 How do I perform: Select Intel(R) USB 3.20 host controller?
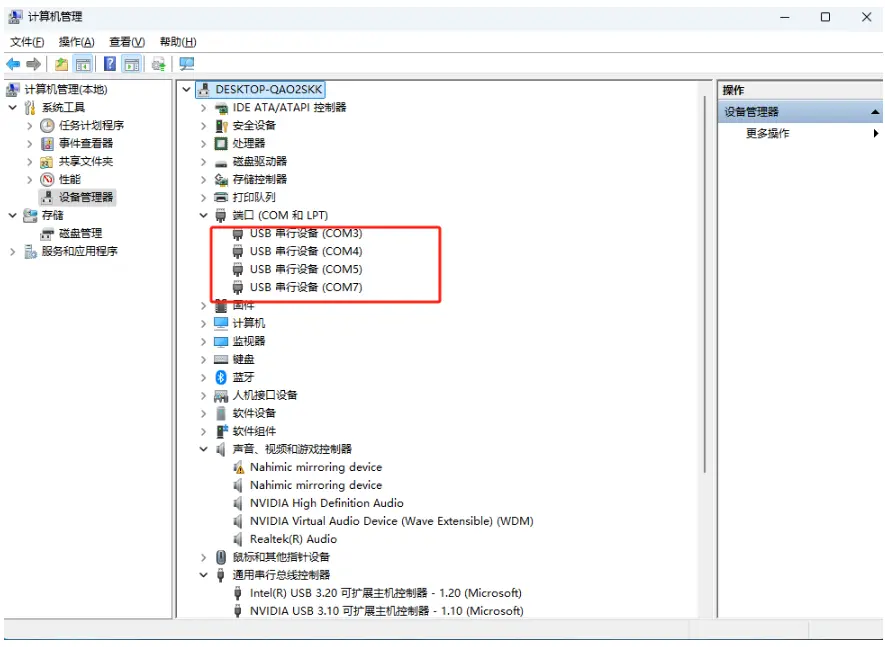click(x=386, y=593)
